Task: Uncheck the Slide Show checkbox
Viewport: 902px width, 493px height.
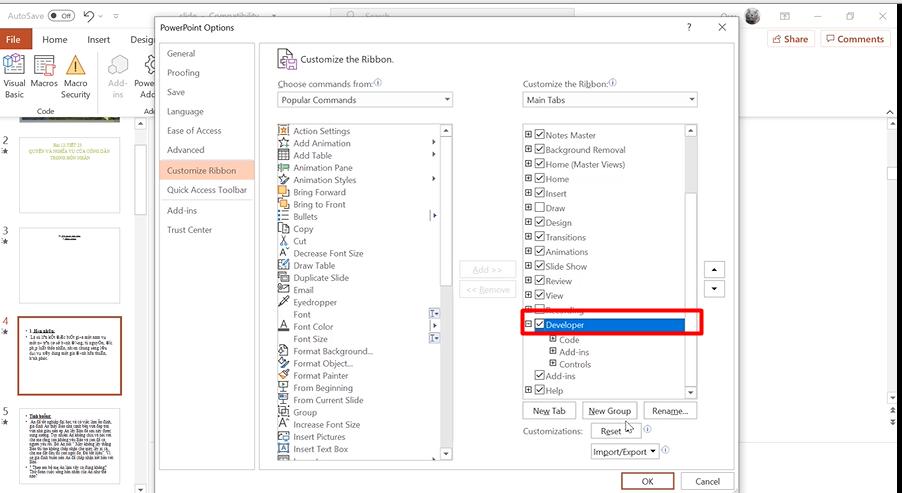Action: tap(539, 266)
